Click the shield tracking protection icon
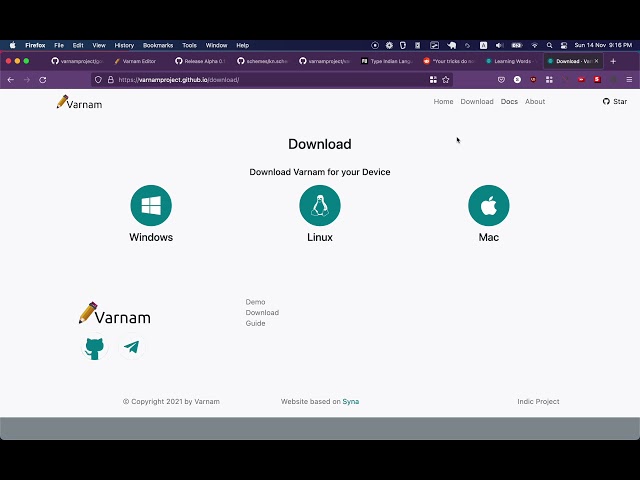Viewport: 640px width, 480px height. click(98, 80)
